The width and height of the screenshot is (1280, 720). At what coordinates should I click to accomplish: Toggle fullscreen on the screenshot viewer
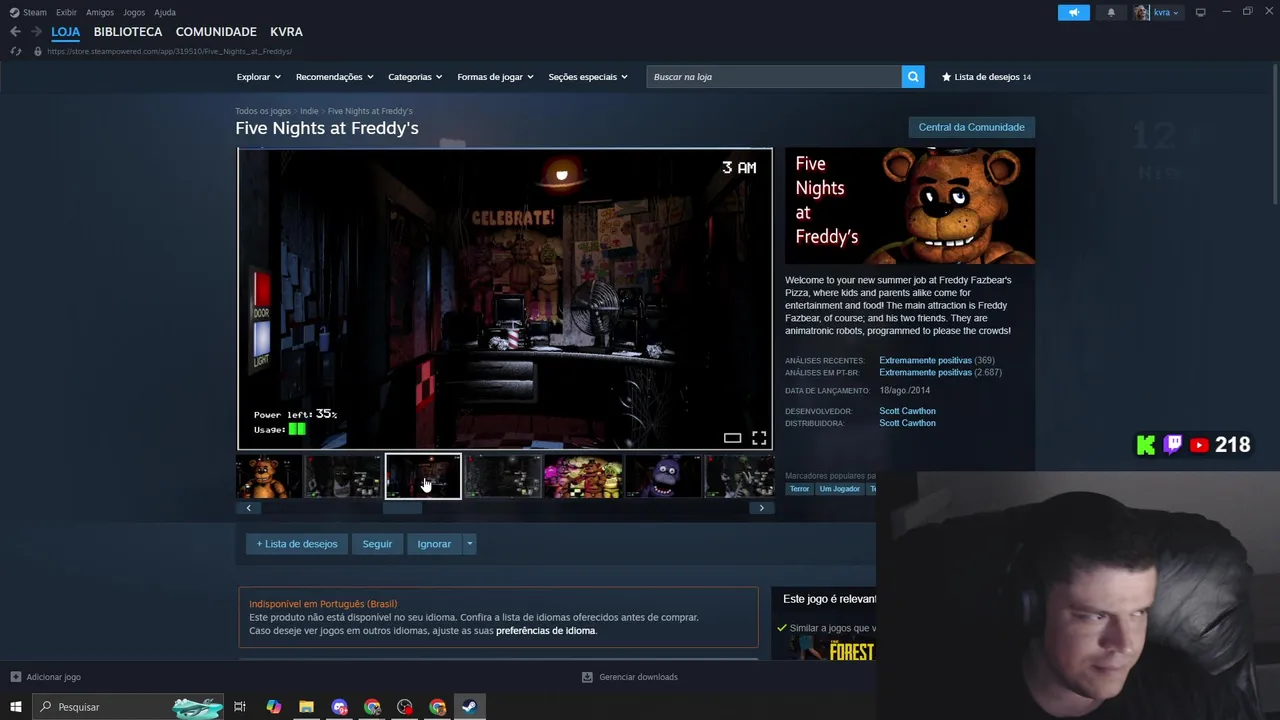coord(759,438)
